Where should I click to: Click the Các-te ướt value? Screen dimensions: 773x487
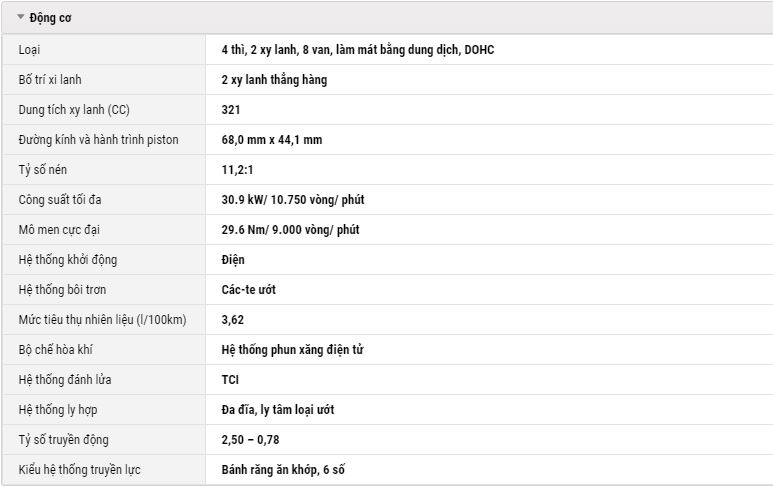click(248, 290)
